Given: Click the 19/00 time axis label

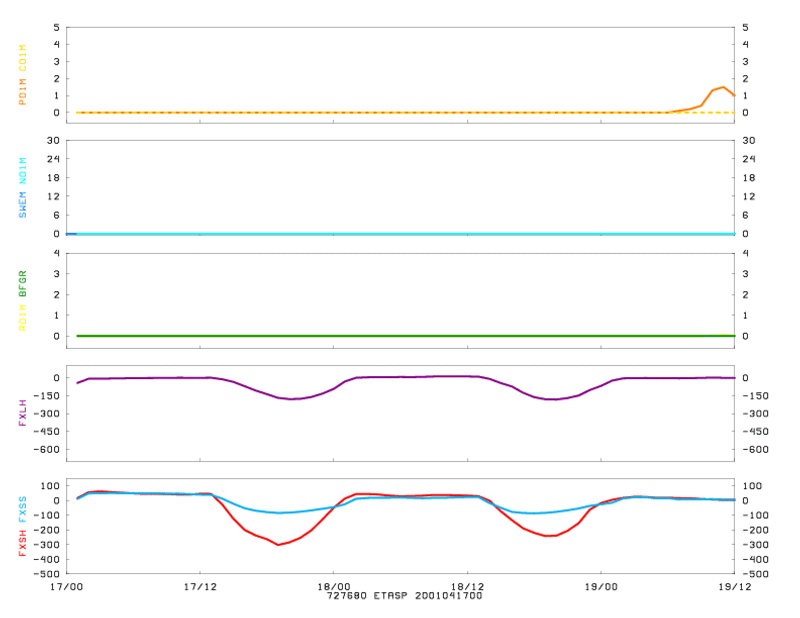Looking at the screenshot, I should point(601,587).
